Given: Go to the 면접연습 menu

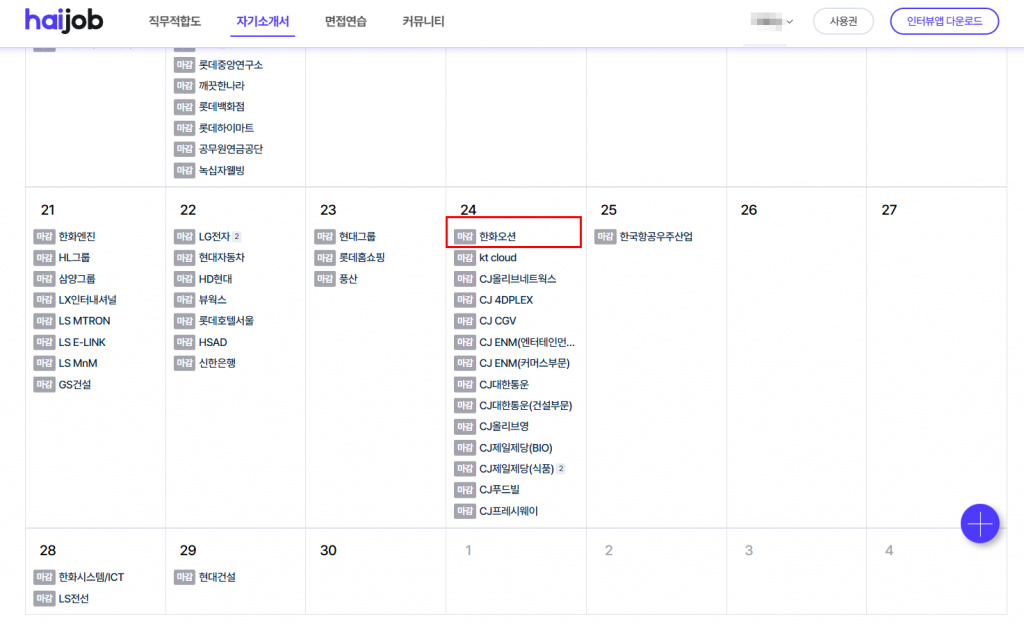Looking at the screenshot, I should (x=345, y=22).
